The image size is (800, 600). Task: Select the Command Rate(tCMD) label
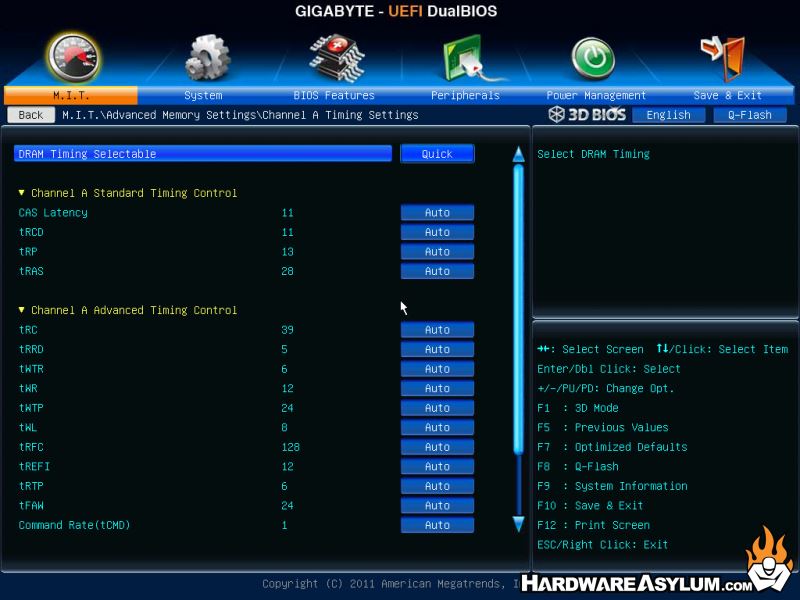click(74, 525)
